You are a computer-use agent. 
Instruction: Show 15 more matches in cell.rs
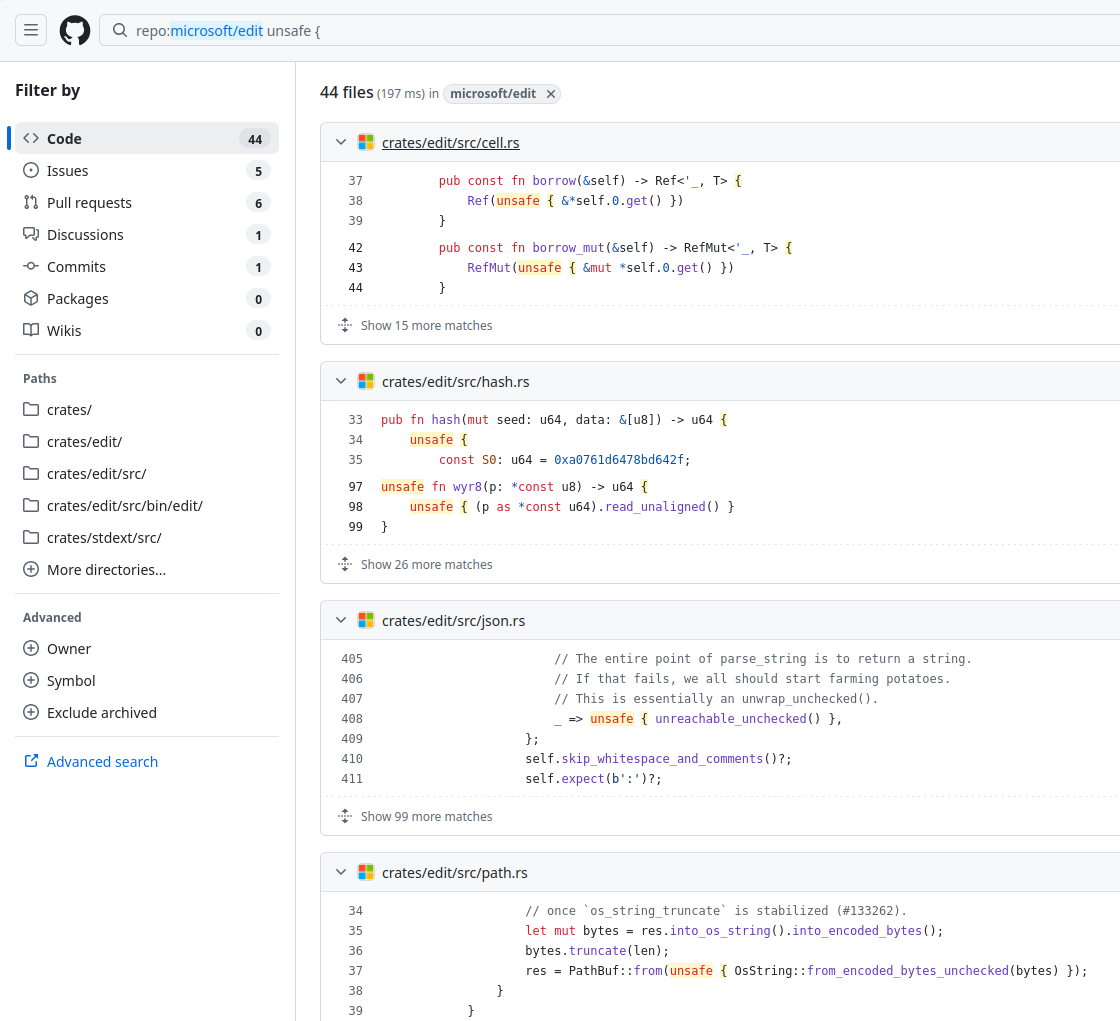(426, 326)
